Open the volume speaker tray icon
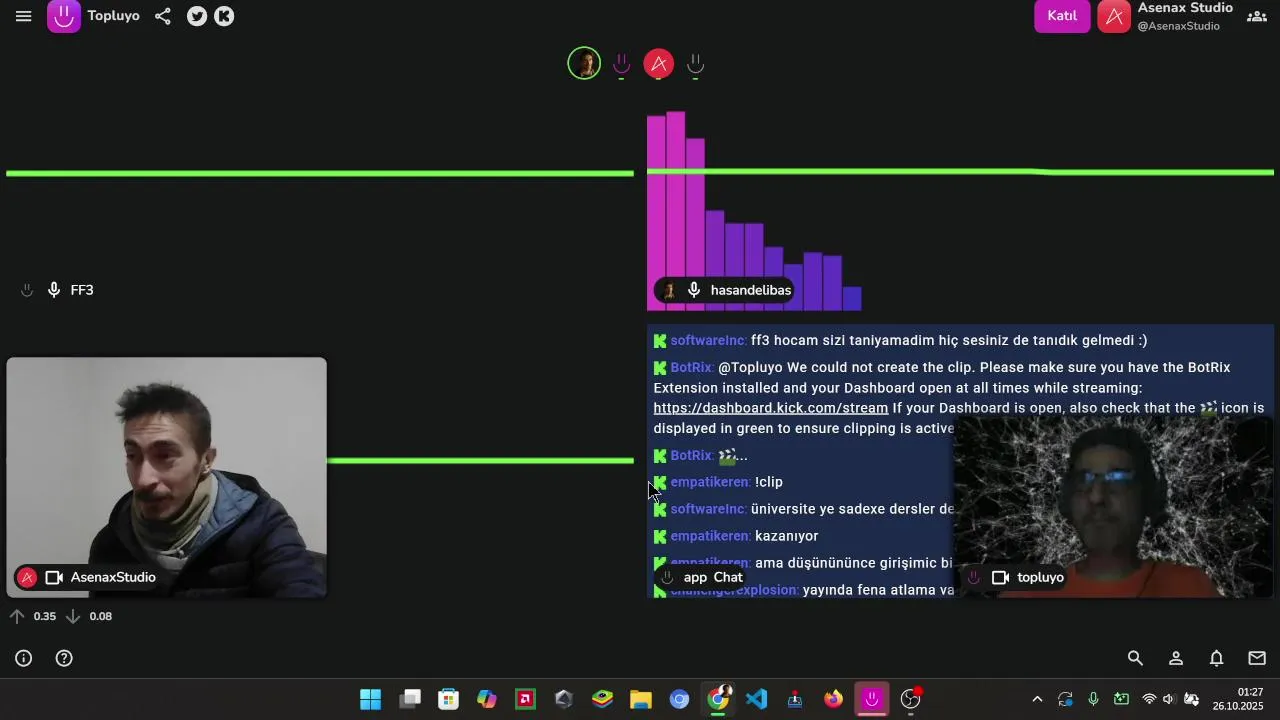 [x=1168, y=699]
